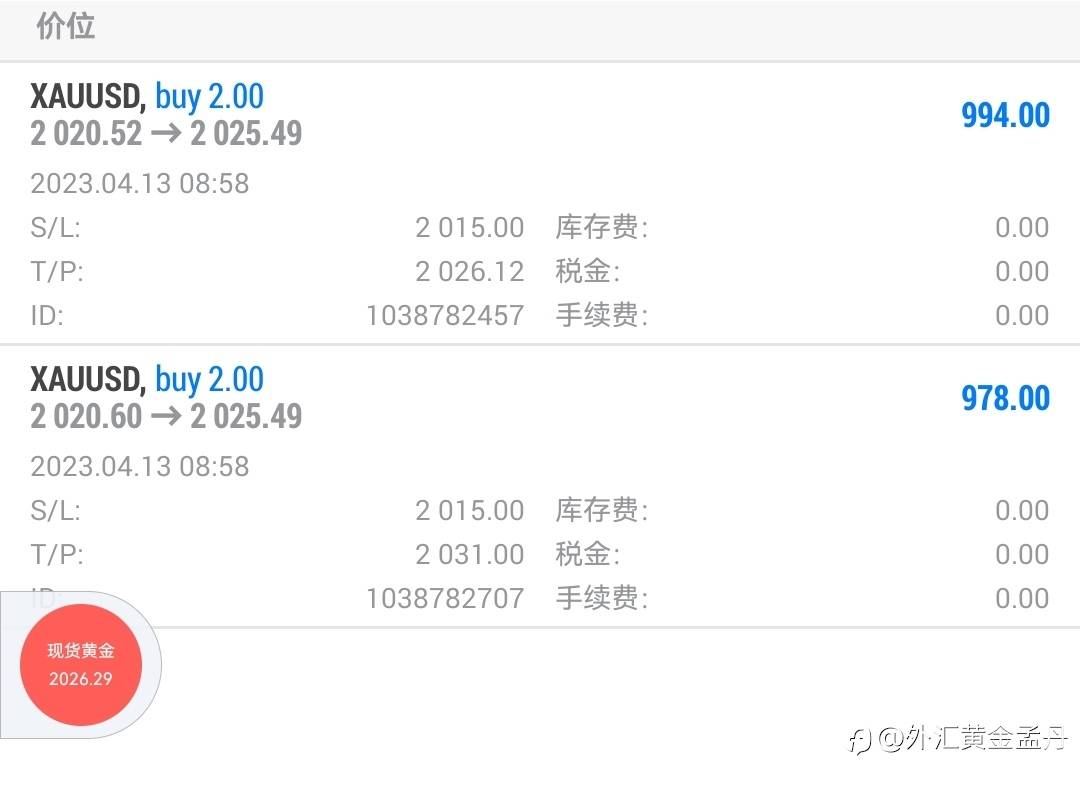Tap the first position's 税金 label
The width and height of the screenshot is (1080, 785).
click(x=587, y=271)
